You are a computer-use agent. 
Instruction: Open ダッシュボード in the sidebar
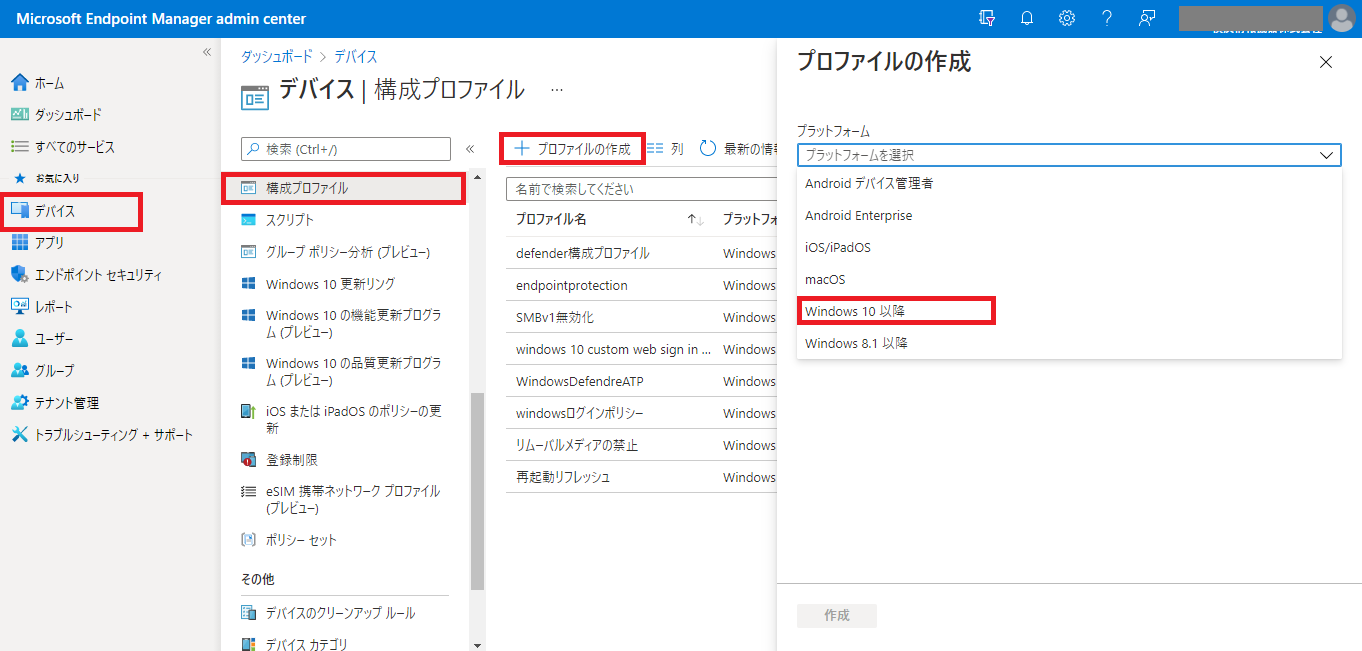coord(68,115)
